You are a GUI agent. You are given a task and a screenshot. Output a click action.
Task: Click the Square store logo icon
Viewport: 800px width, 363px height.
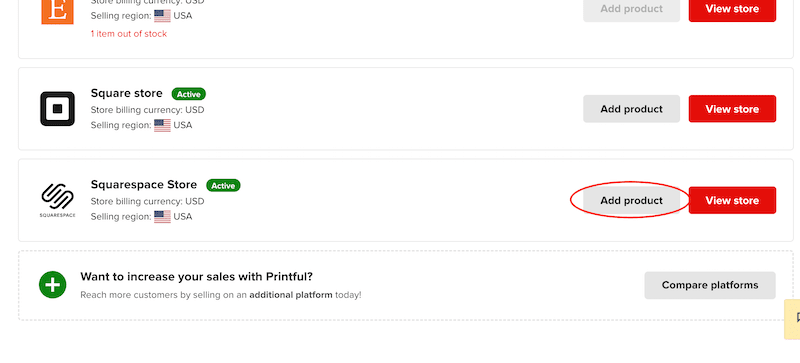coord(57,109)
